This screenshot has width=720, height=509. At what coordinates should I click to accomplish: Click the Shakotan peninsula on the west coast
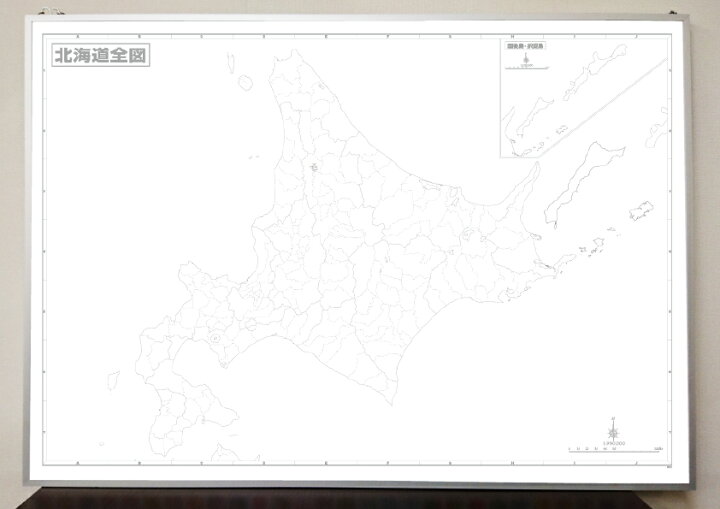pos(187,270)
